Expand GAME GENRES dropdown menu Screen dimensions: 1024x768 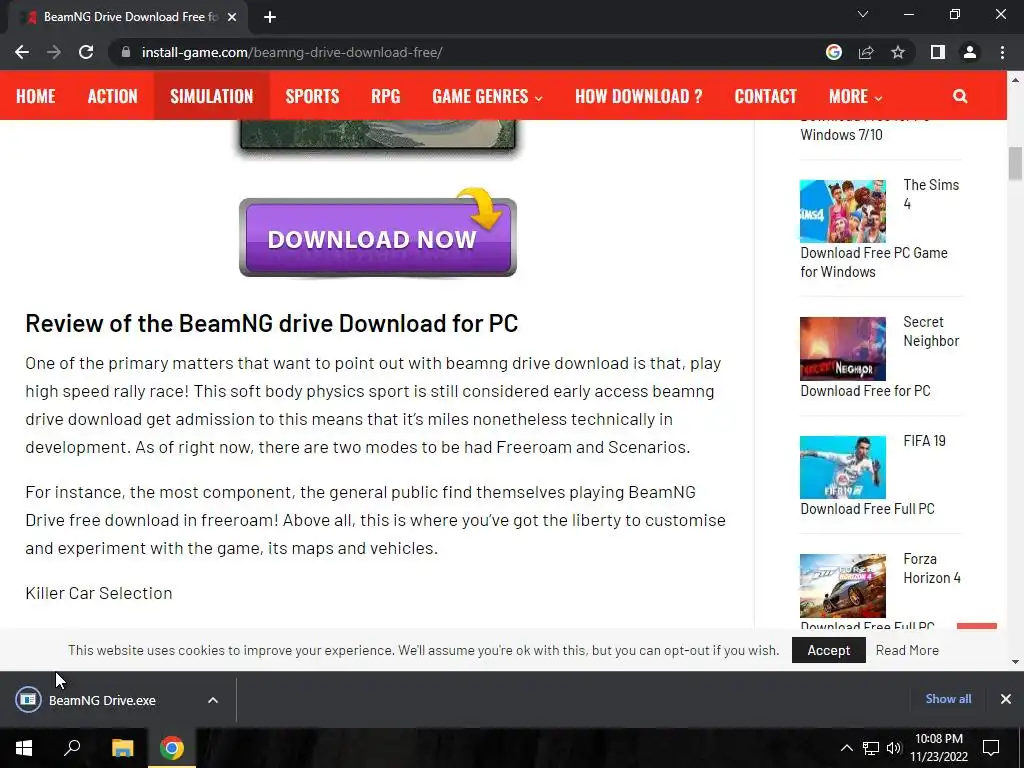(487, 96)
